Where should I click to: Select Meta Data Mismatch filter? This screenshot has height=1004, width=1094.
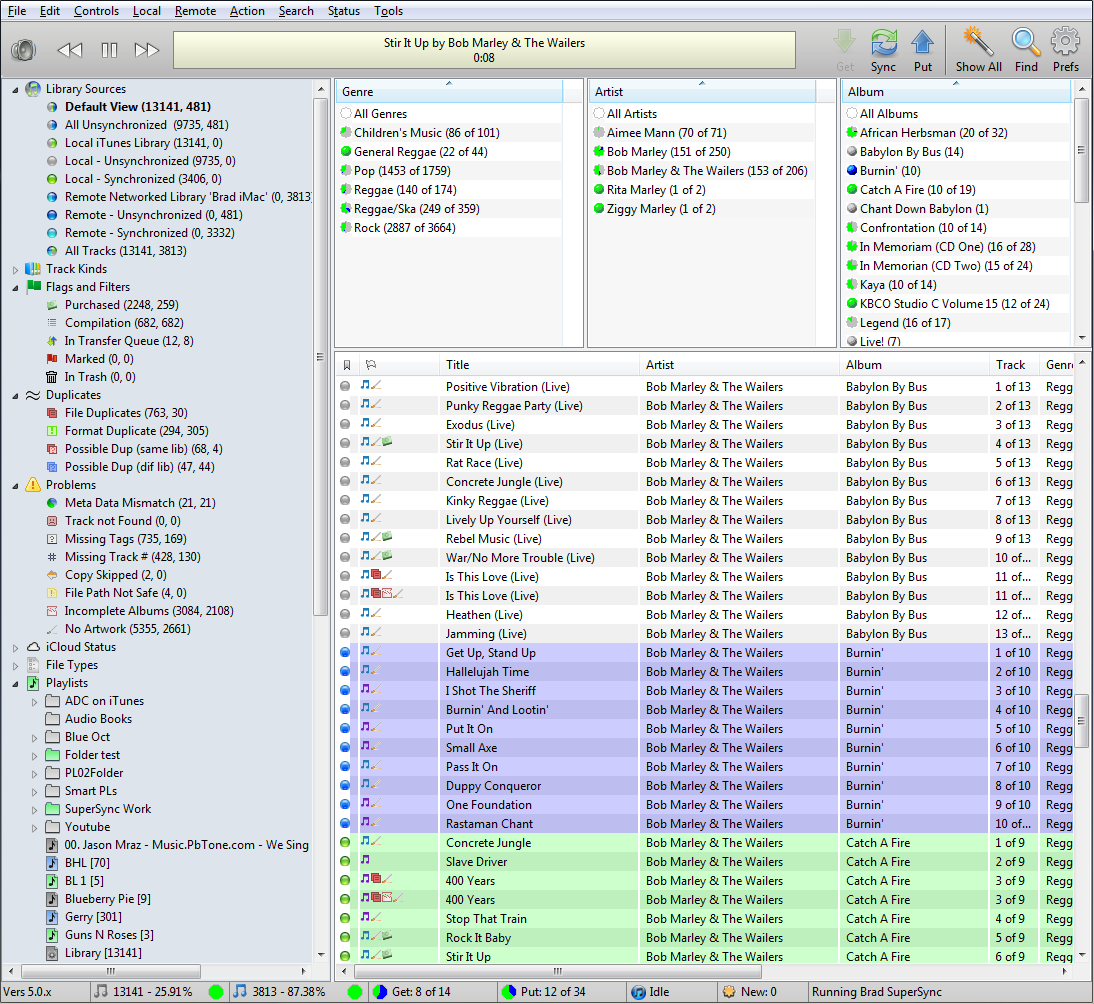[139, 503]
